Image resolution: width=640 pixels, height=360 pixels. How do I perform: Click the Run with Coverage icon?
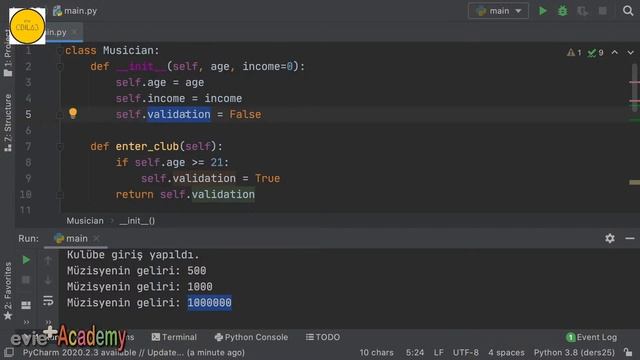click(582, 11)
